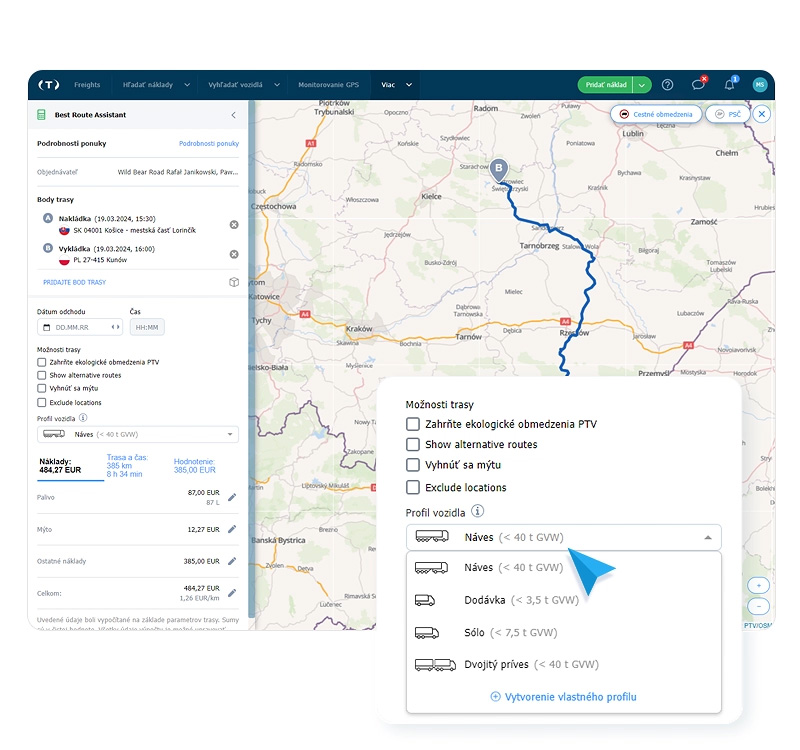
Task: Click the Dátum odchodu date input
Action: (80, 327)
